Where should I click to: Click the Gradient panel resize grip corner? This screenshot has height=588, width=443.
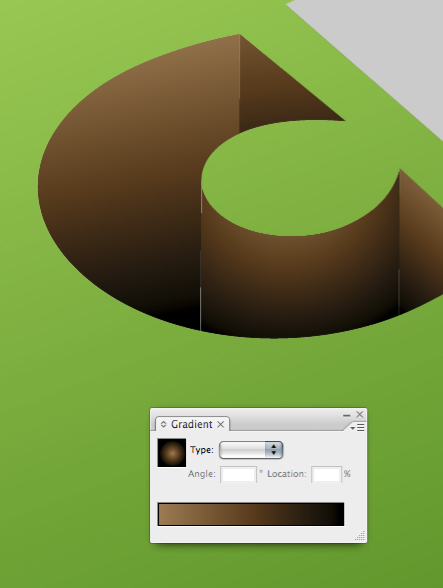(360, 536)
